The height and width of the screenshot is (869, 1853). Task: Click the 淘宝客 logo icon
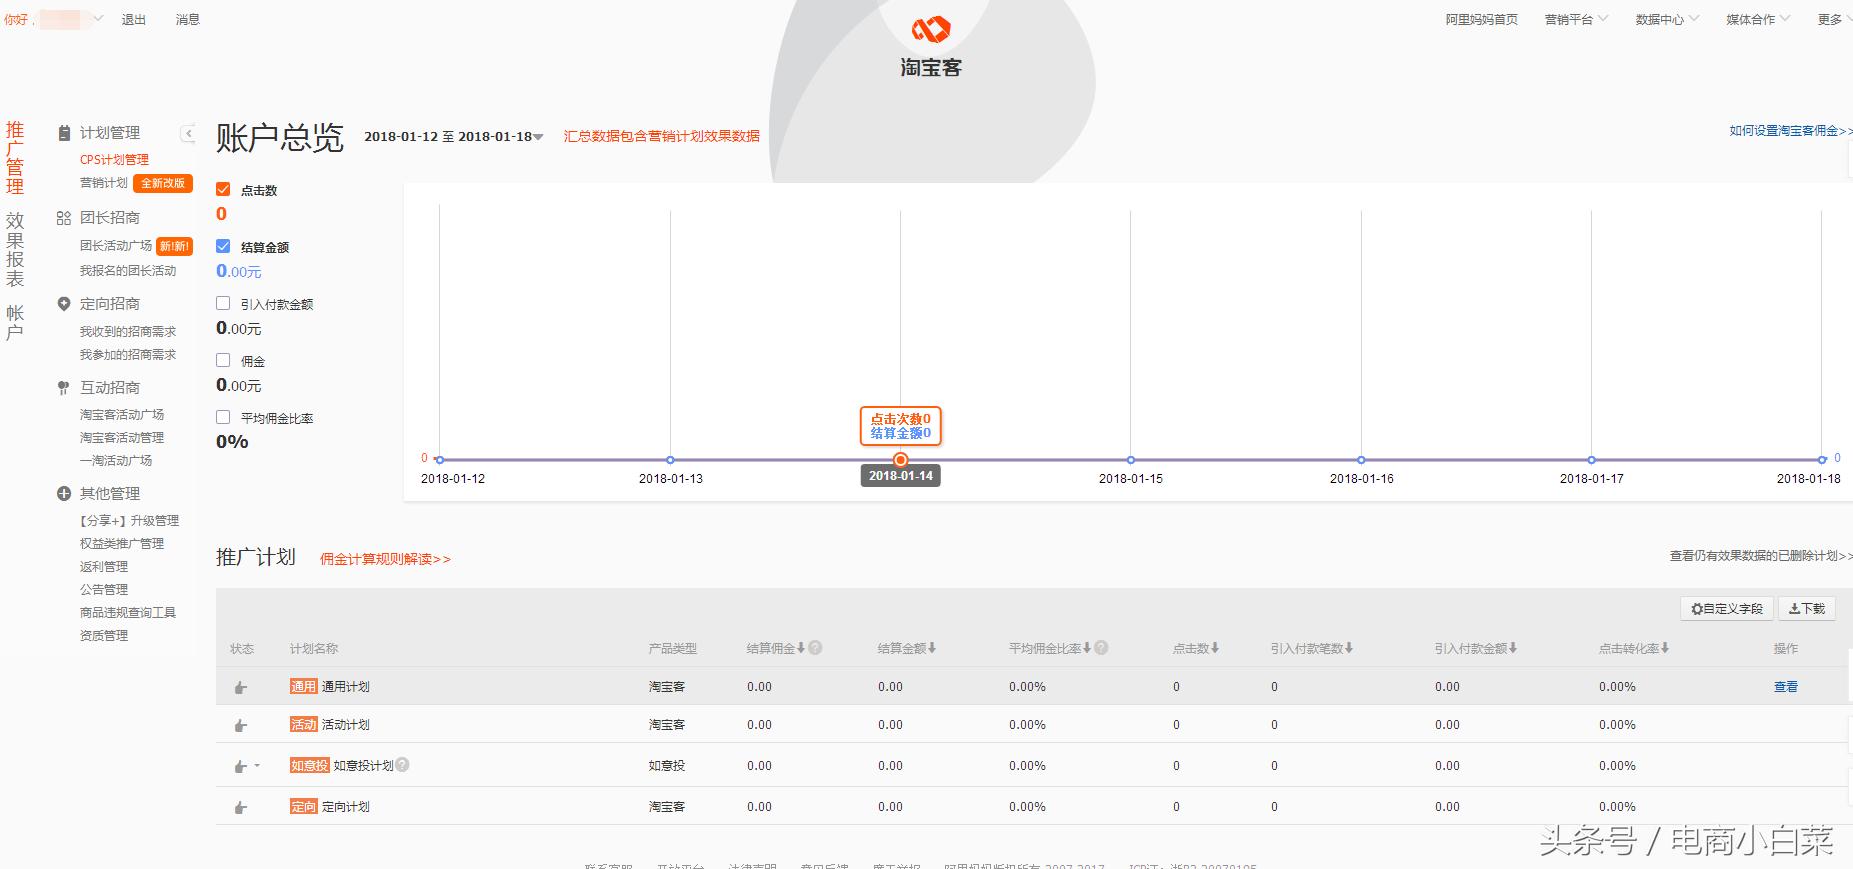click(x=930, y=31)
